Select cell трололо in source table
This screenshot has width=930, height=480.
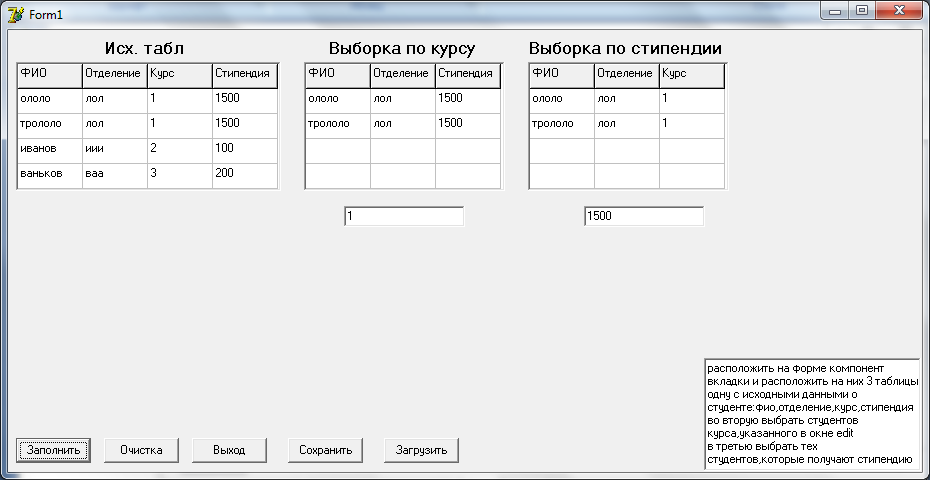click(50, 126)
